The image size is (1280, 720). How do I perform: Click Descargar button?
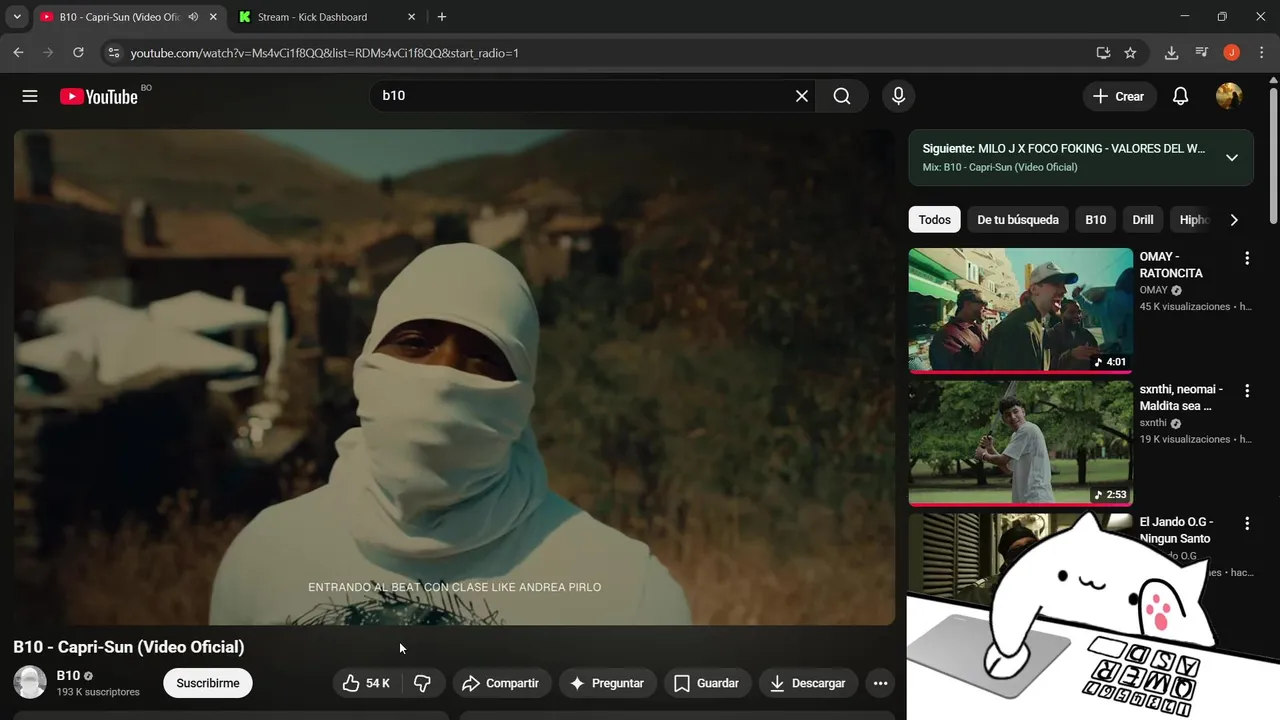(808, 683)
